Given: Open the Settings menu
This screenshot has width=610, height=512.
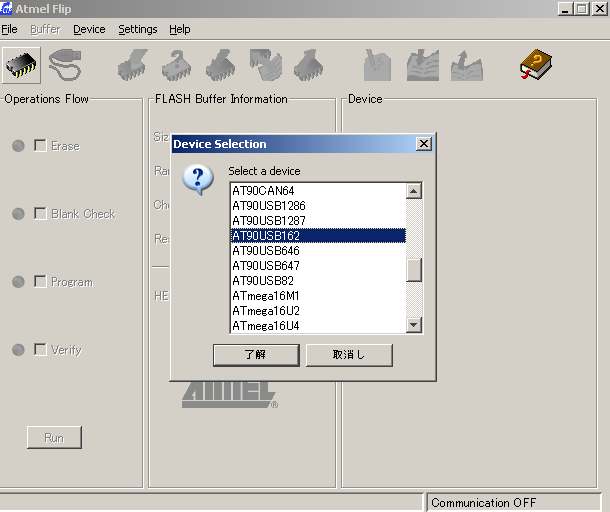Looking at the screenshot, I should [x=138, y=29].
